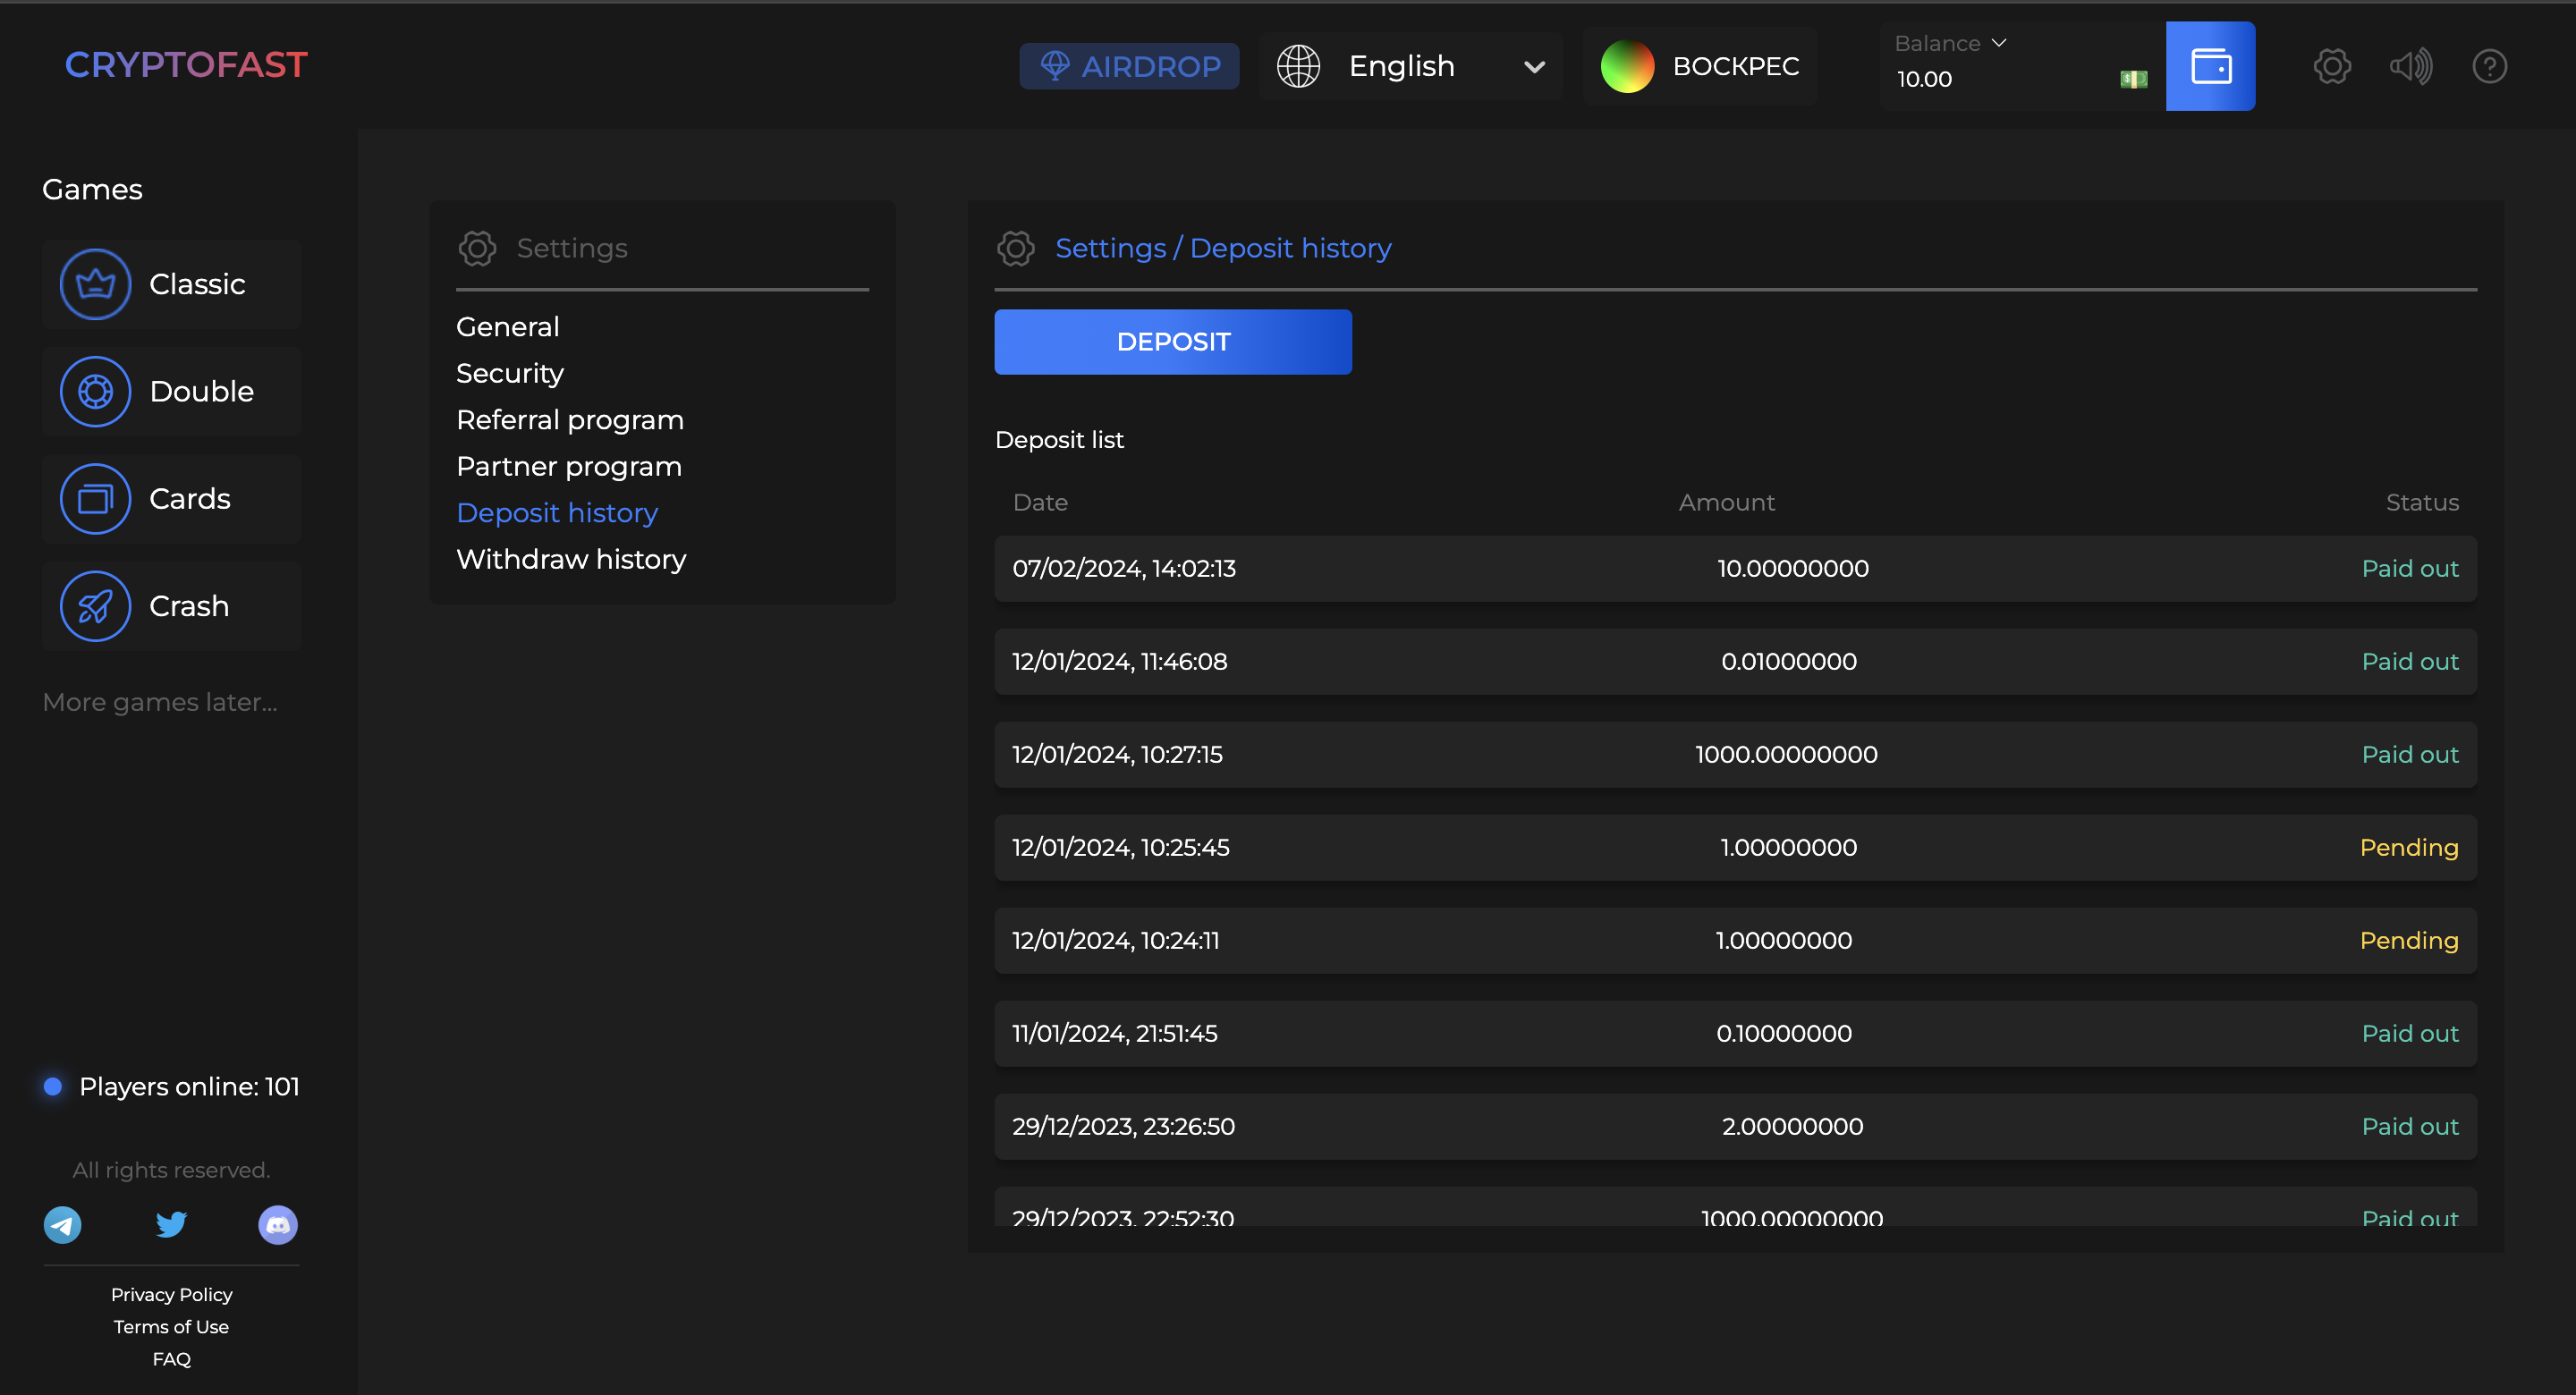The width and height of the screenshot is (2576, 1395).
Task: Click the globe language selector icon
Action: pyautogui.click(x=1298, y=66)
